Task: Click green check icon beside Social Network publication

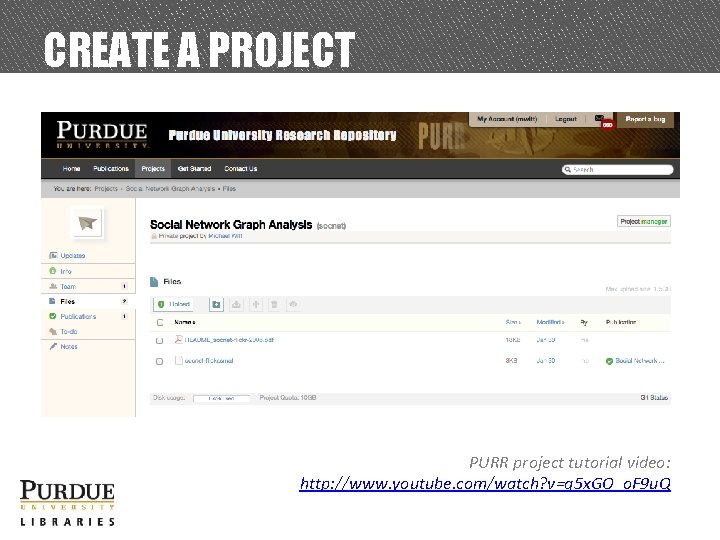Action: [x=609, y=361]
